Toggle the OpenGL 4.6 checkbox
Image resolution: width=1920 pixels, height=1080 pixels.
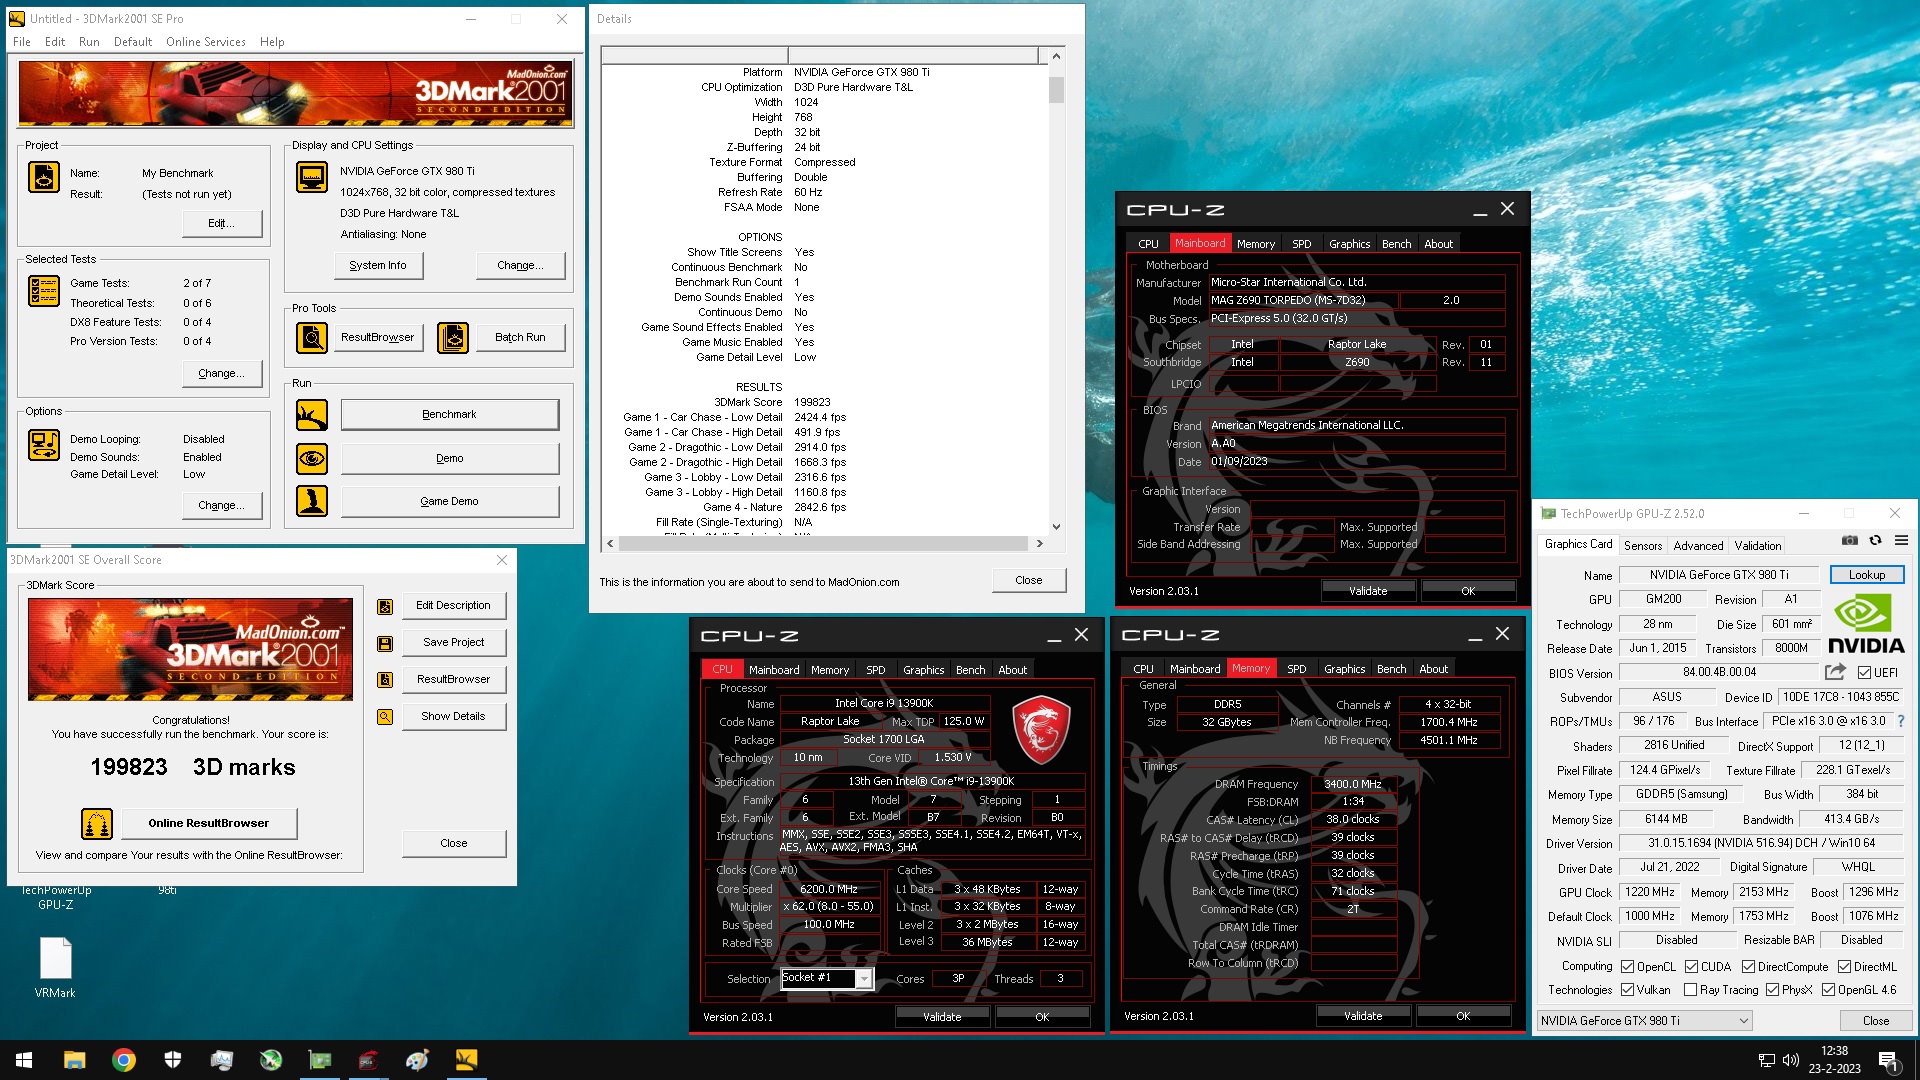1829,990
